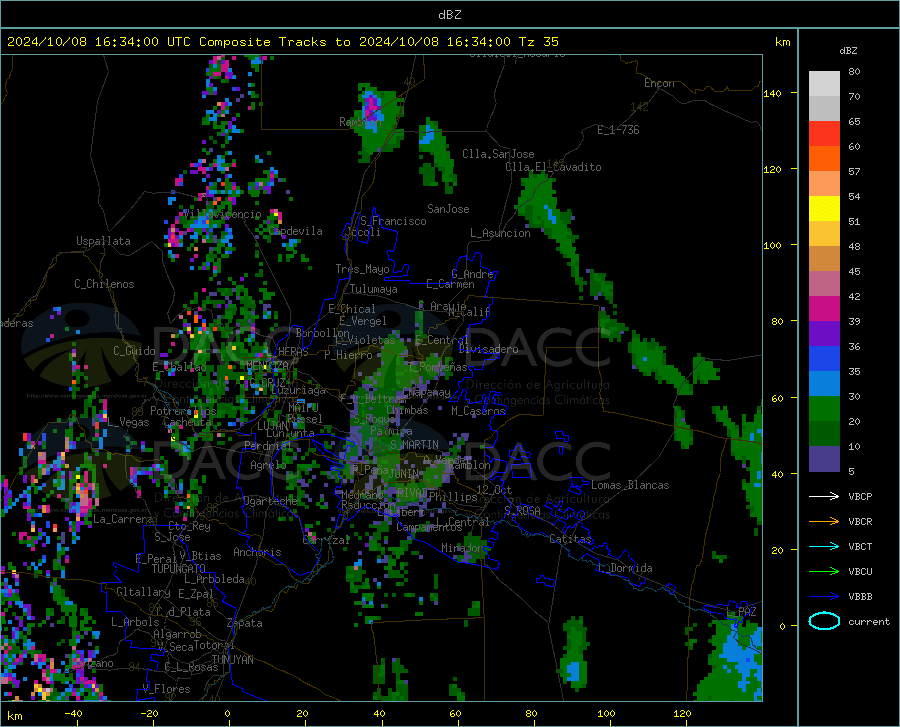Select the yellow 51 dBZ color swatch
Screen dimensions: 900x727
[824, 209]
